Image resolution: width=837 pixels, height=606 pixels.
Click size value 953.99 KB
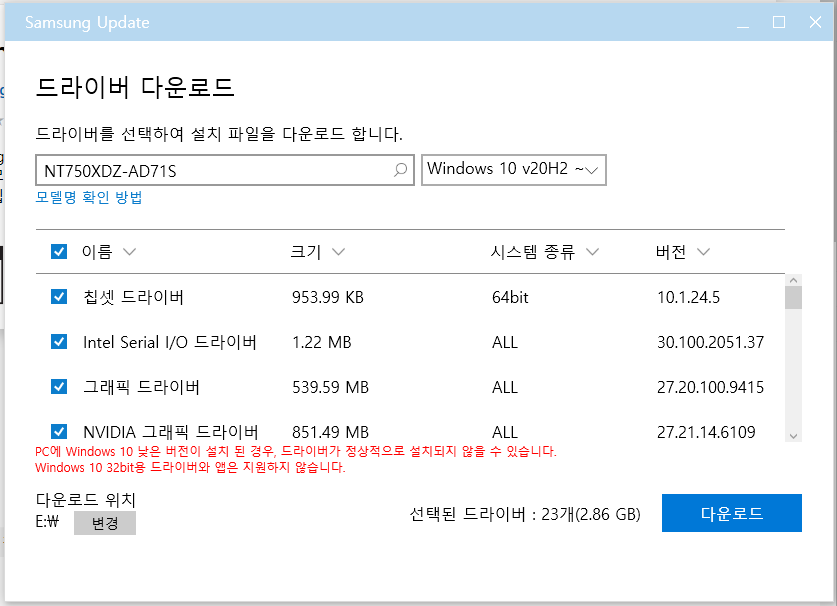click(x=328, y=297)
